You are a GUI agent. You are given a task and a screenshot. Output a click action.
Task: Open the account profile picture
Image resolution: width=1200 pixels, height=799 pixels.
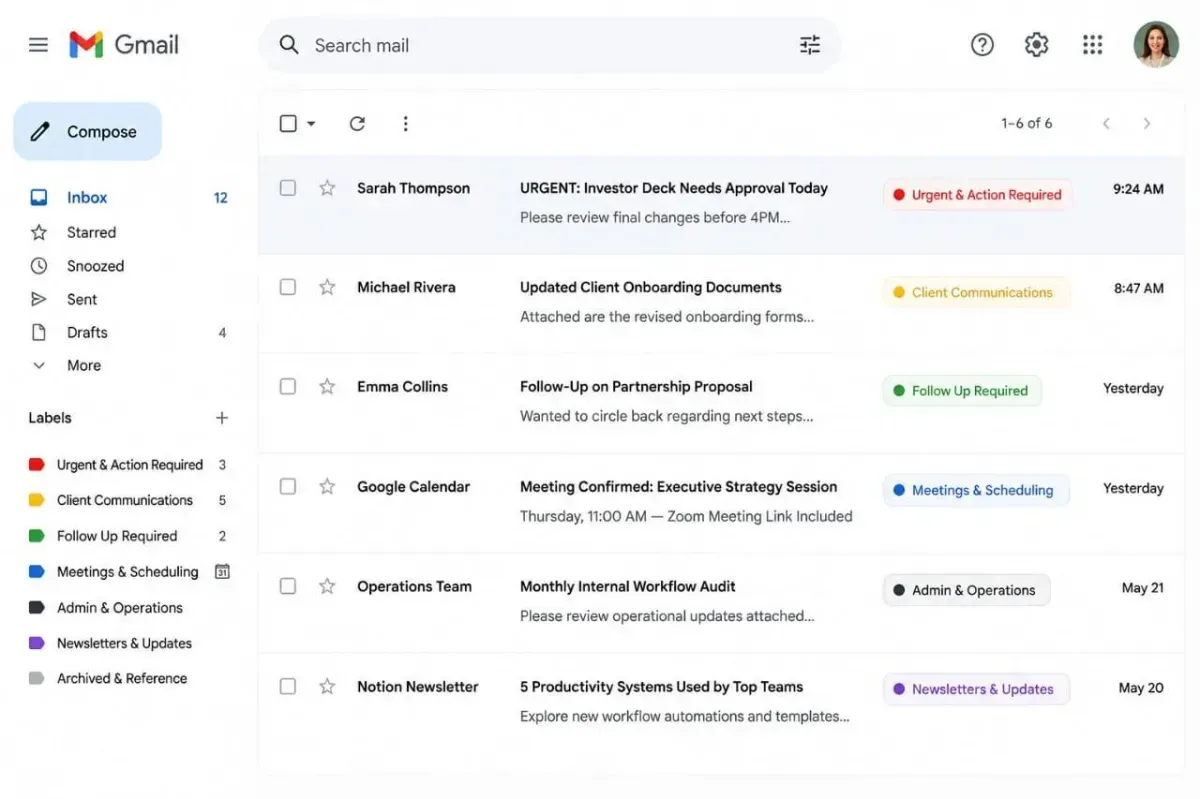point(1155,45)
